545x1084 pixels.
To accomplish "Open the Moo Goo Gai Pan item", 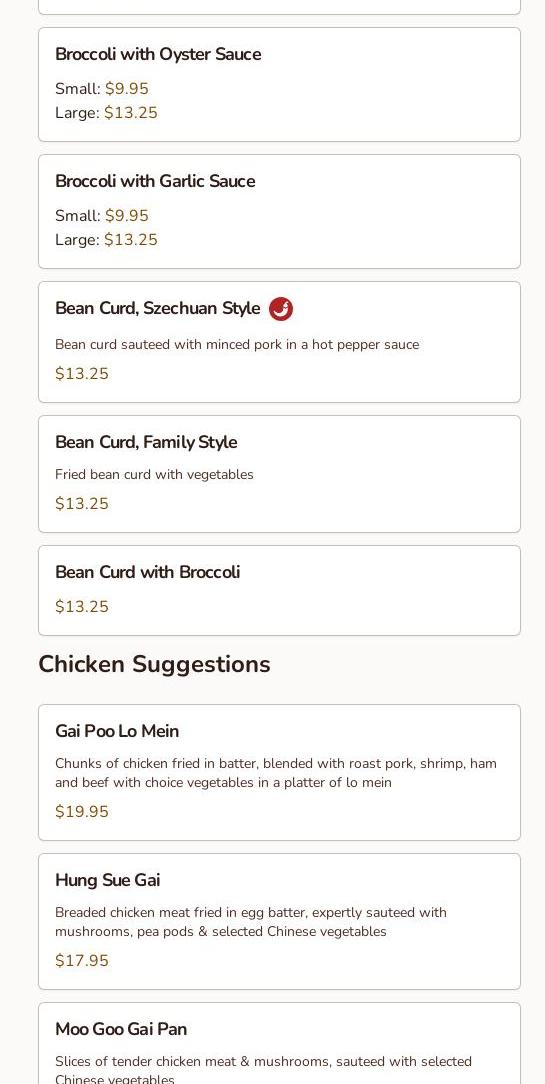I will [279, 1043].
